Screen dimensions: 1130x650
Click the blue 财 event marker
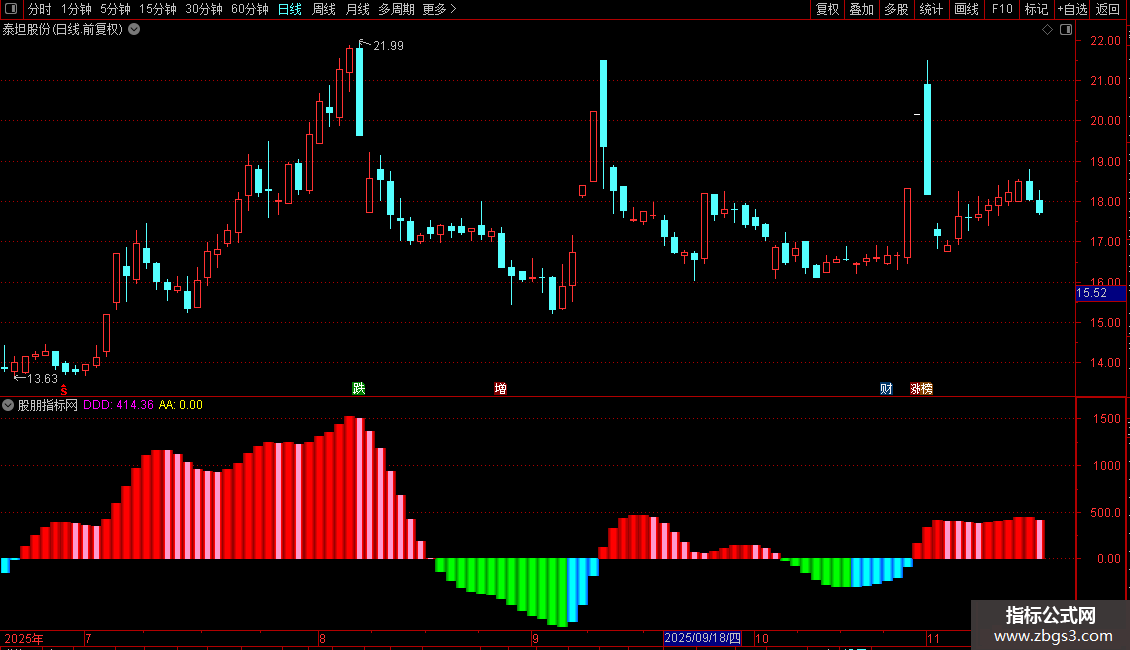point(886,388)
